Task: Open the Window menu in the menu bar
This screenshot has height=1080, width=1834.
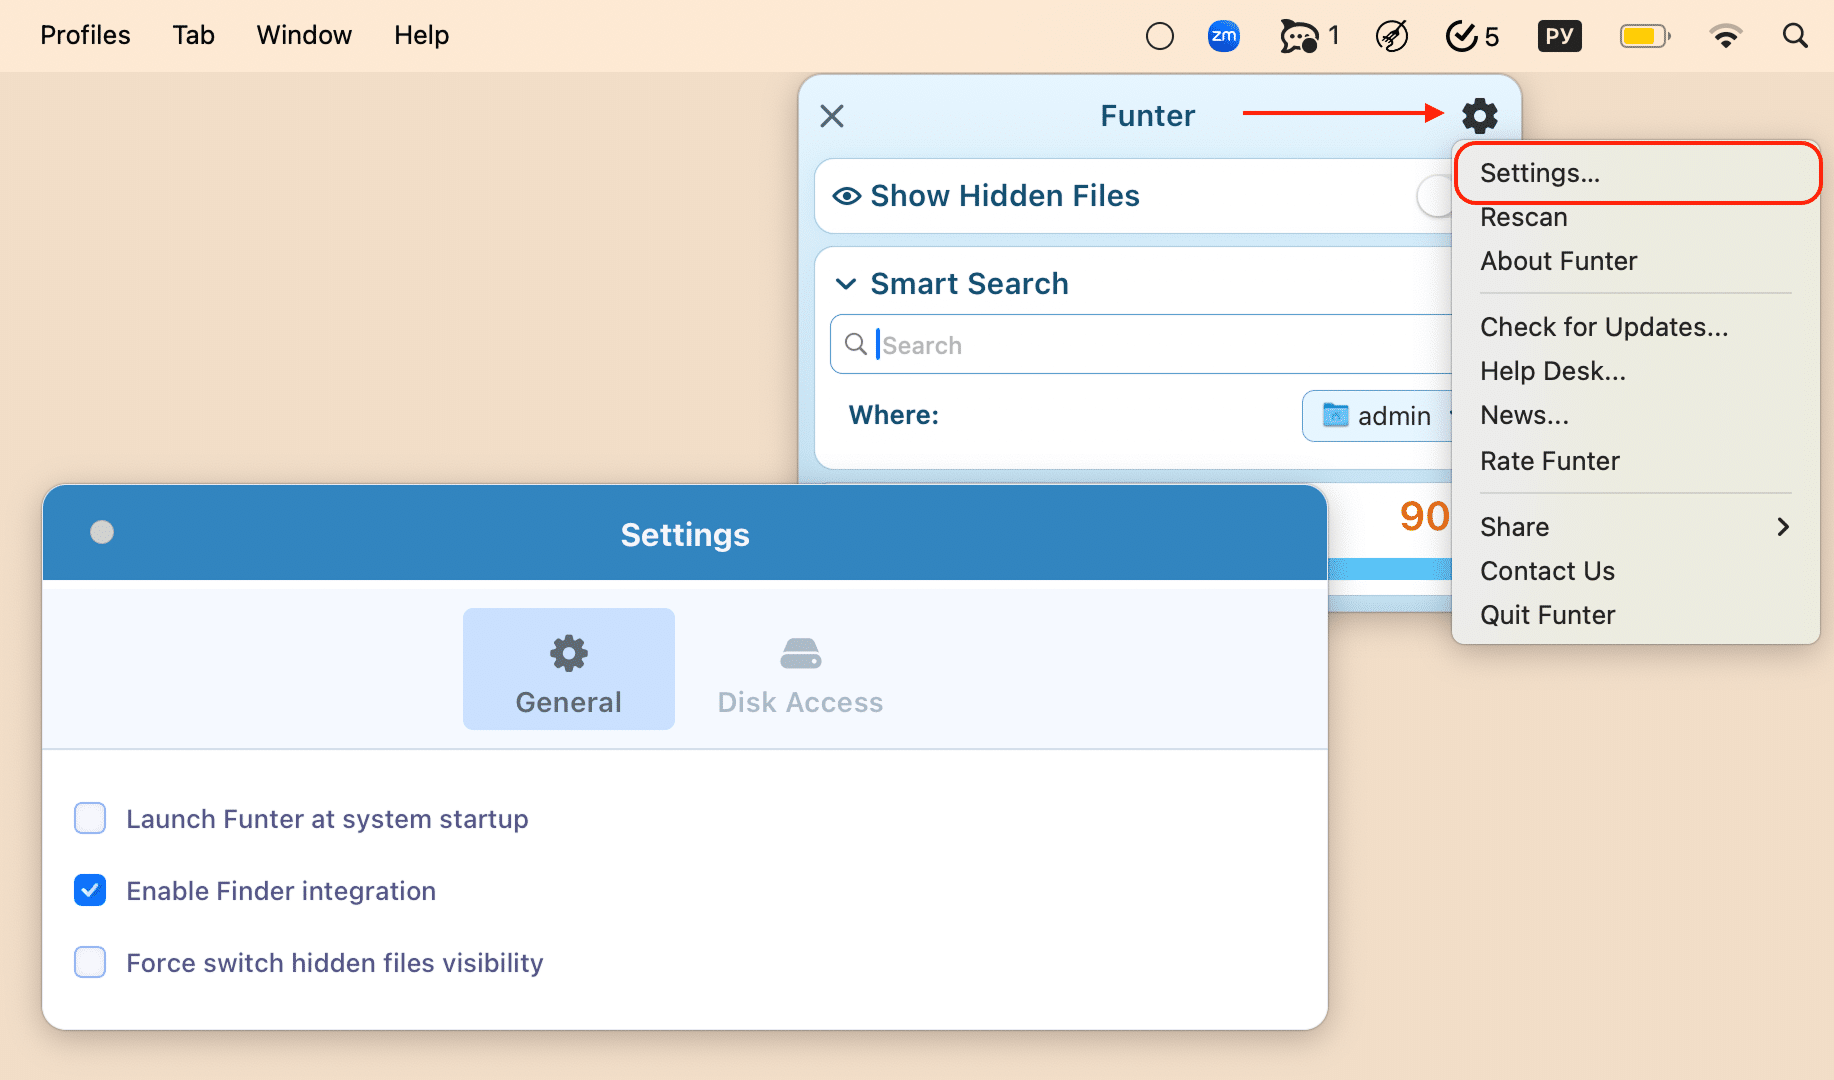Action: click(304, 35)
